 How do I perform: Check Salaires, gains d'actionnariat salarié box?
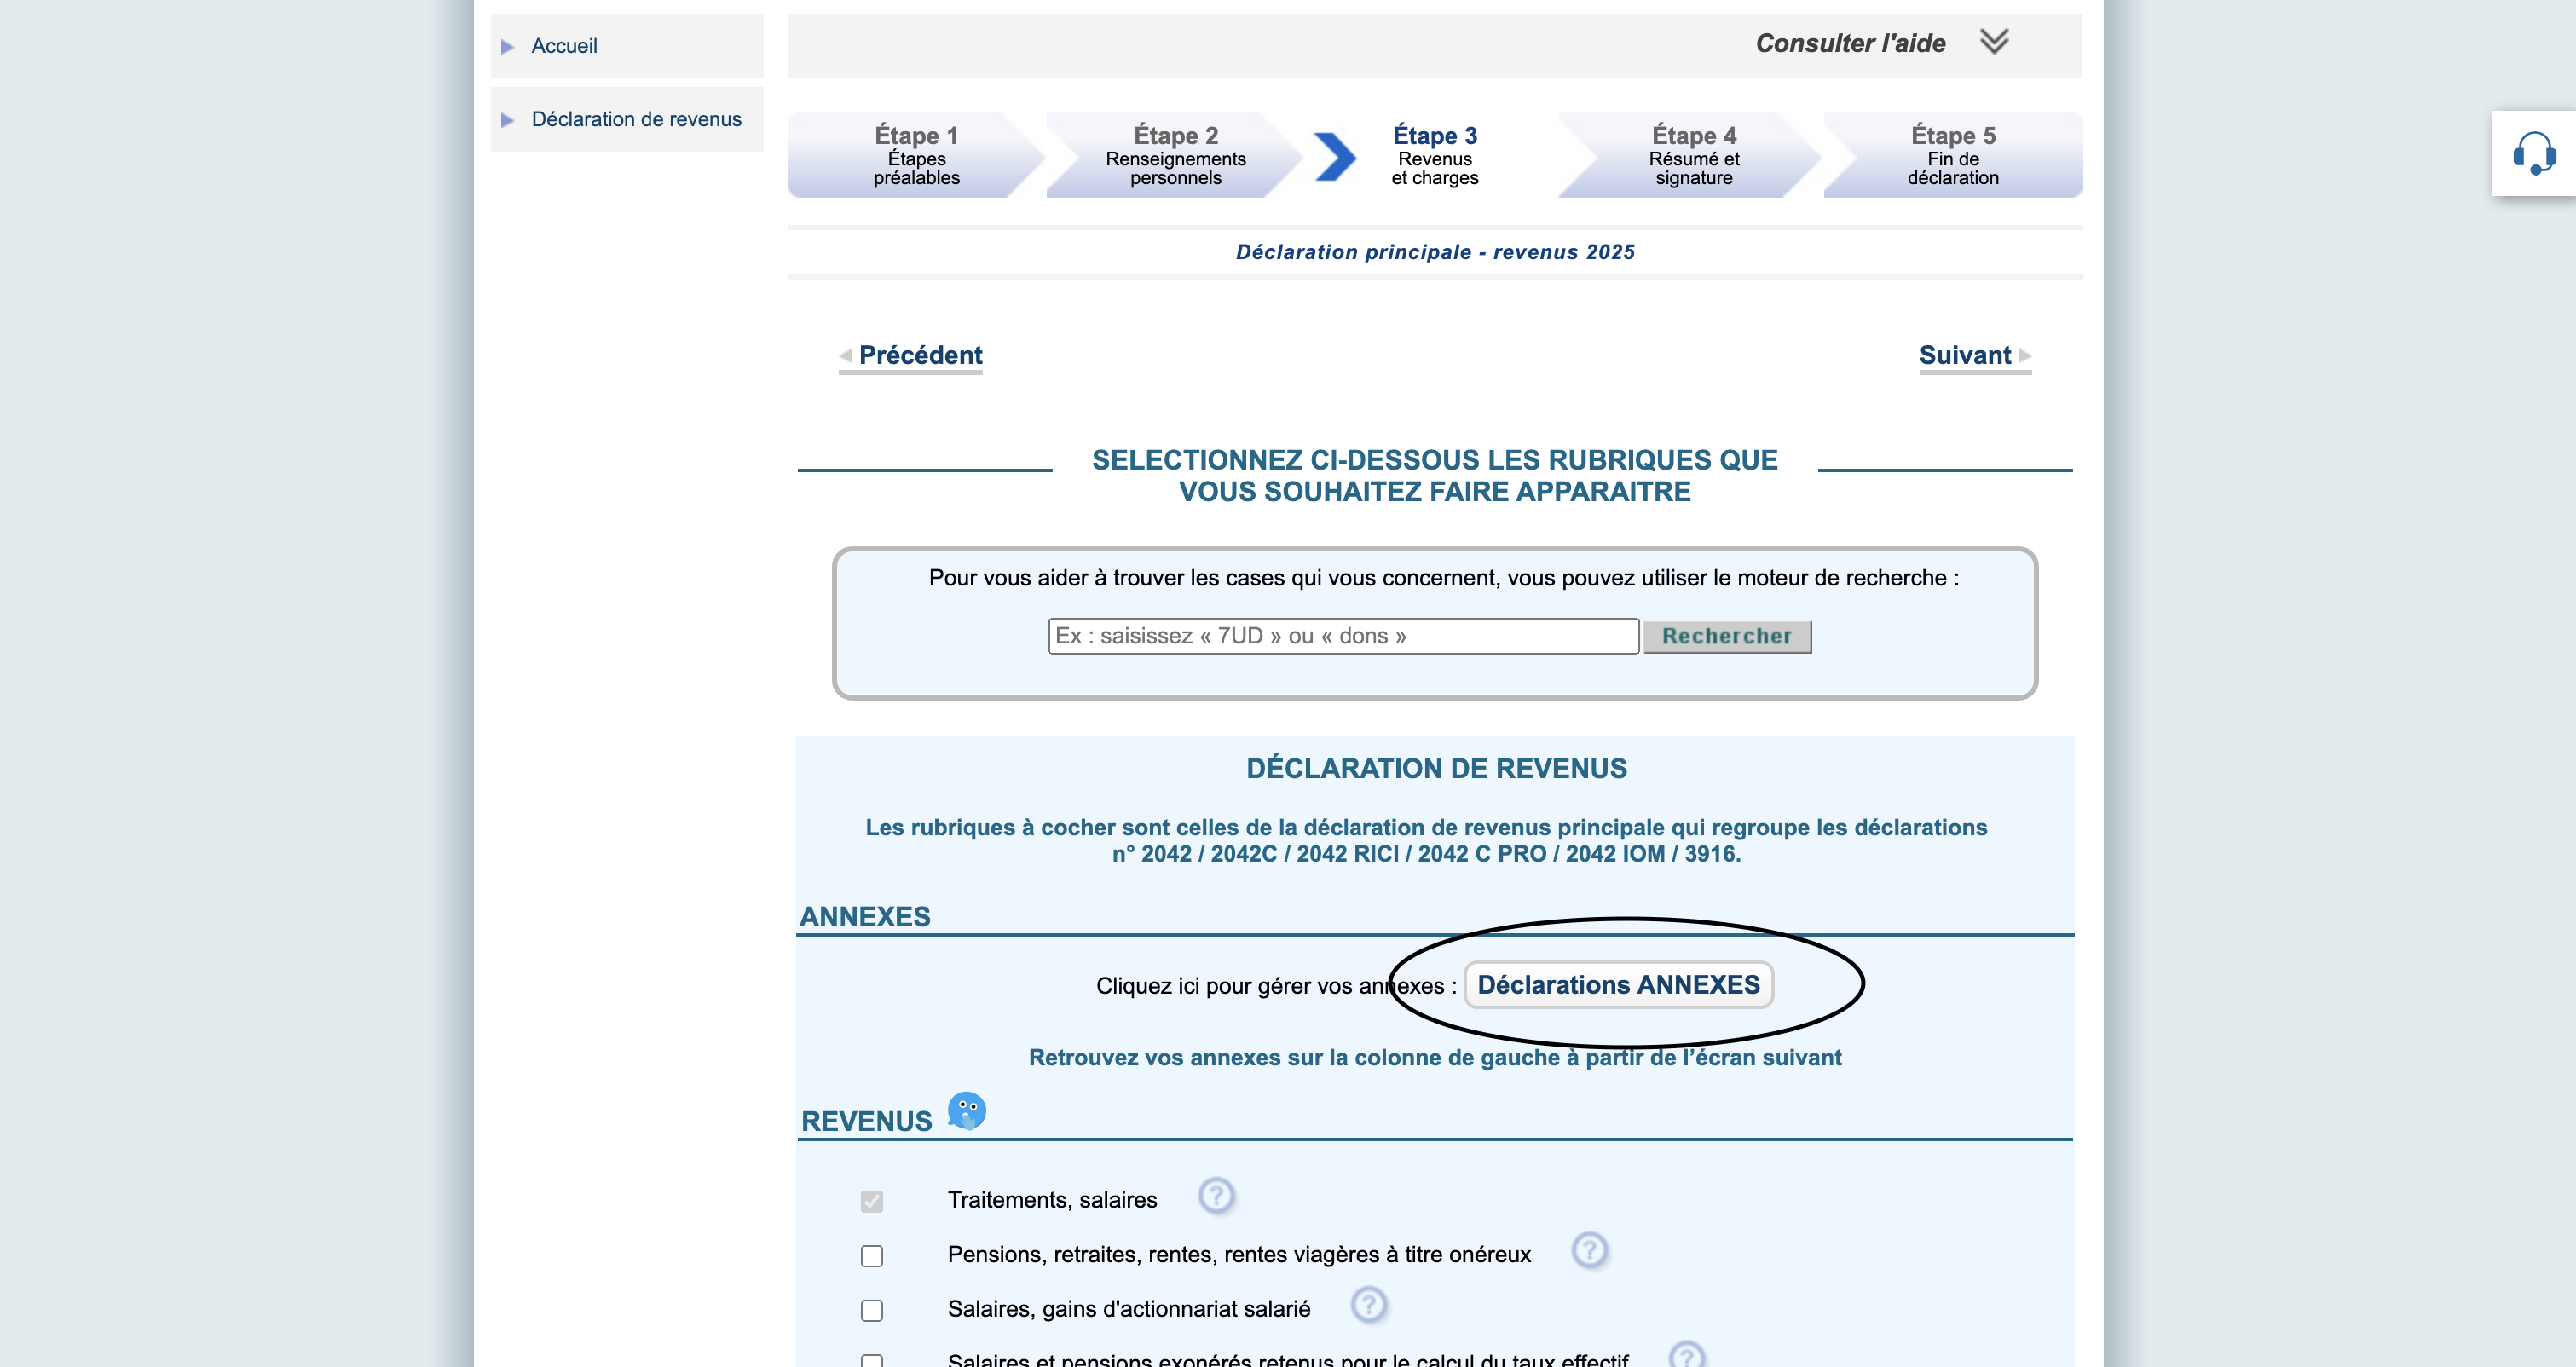[x=872, y=1310]
